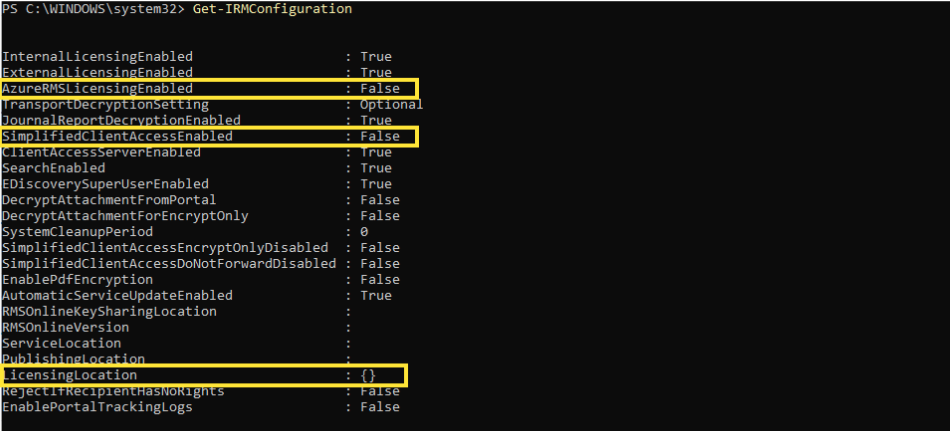Click the InternalLicensingEnabled property name

[97, 57]
